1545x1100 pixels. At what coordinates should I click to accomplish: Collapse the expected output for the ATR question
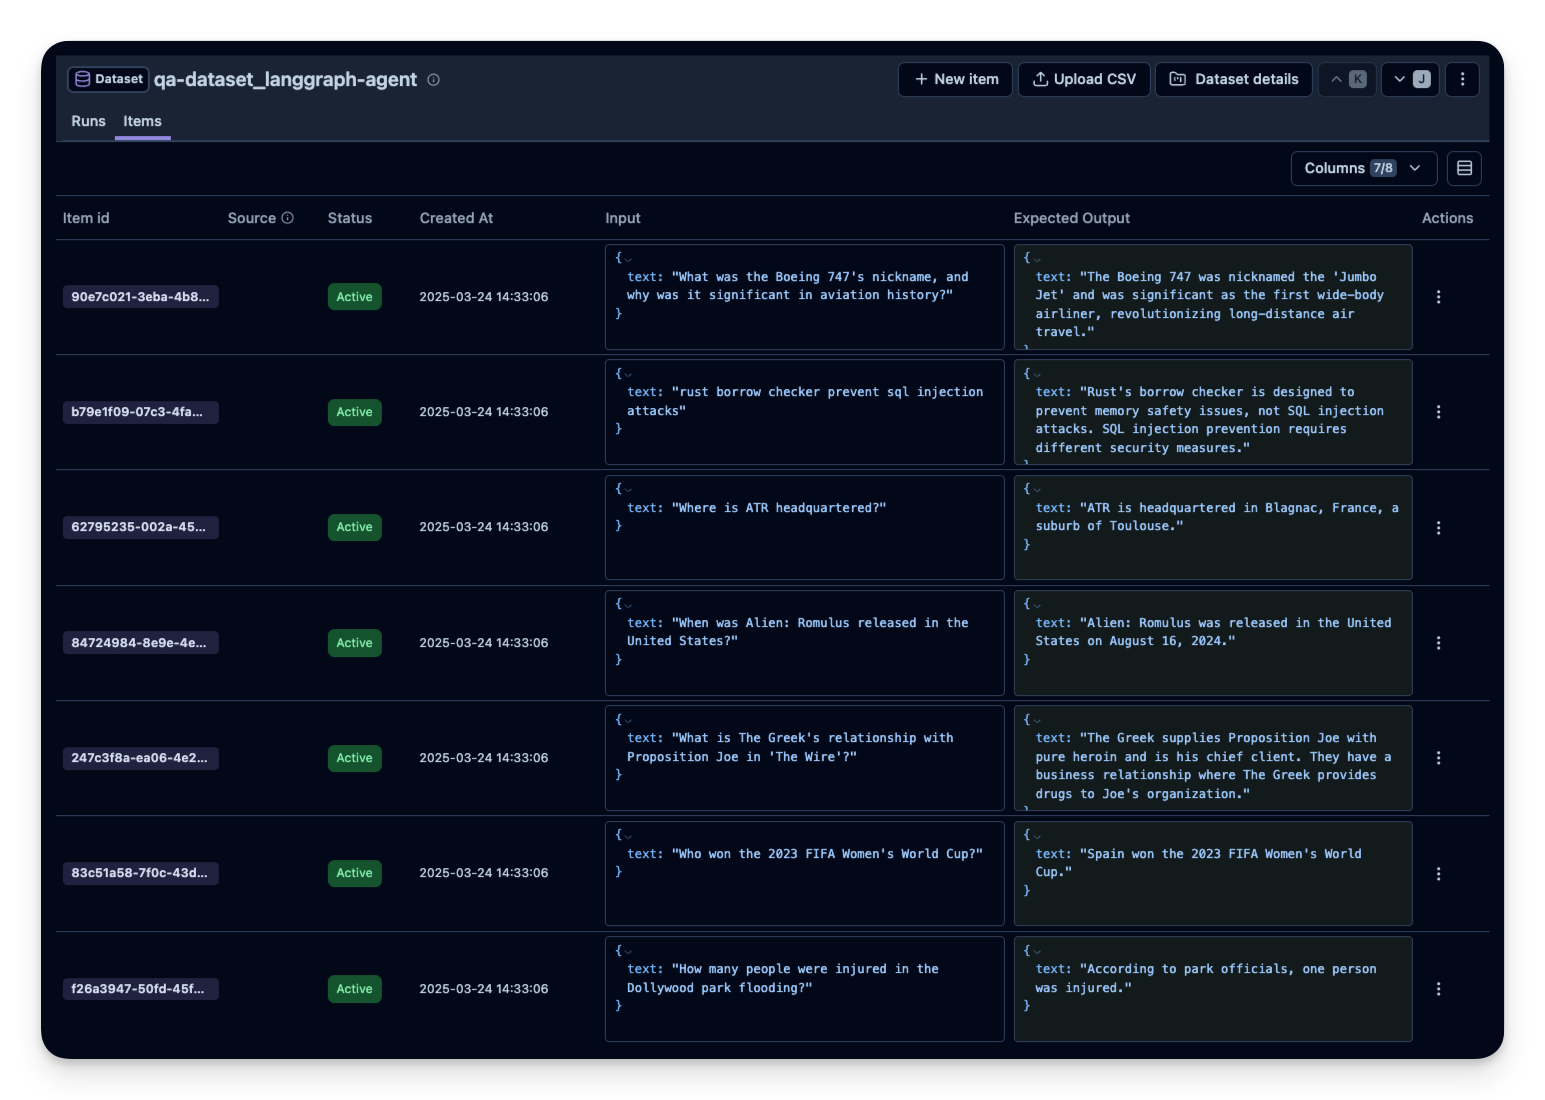1036,488
